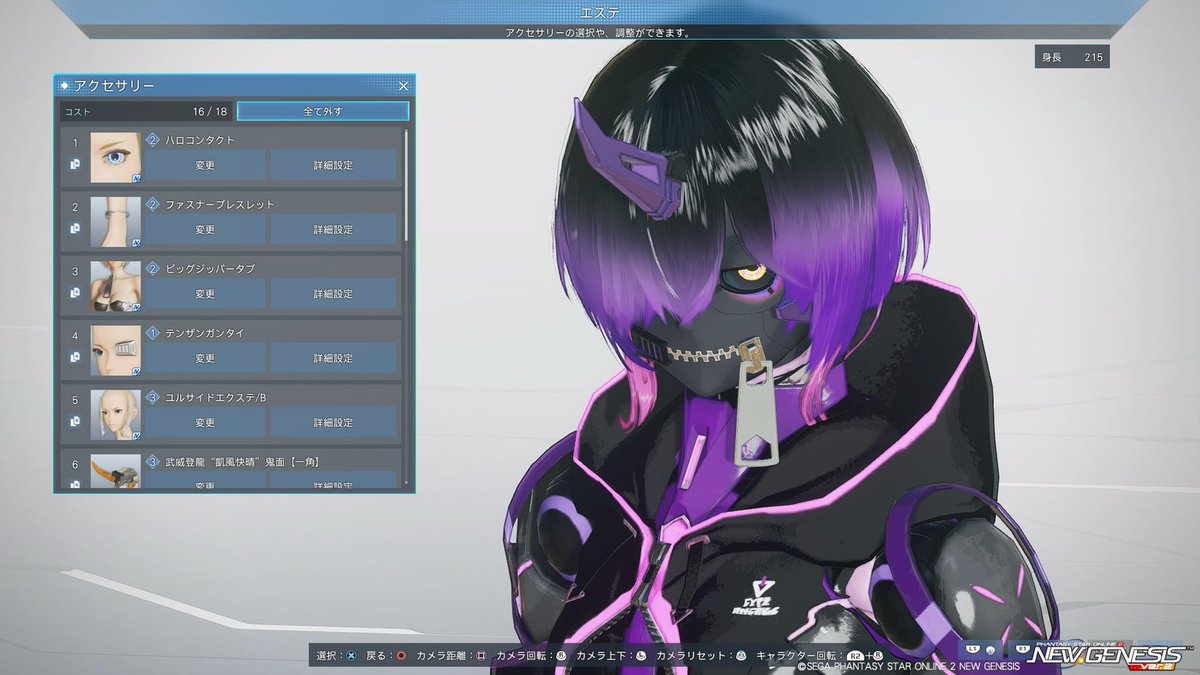Click the エステ screen title
The height and width of the screenshot is (675, 1200).
[599, 12]
